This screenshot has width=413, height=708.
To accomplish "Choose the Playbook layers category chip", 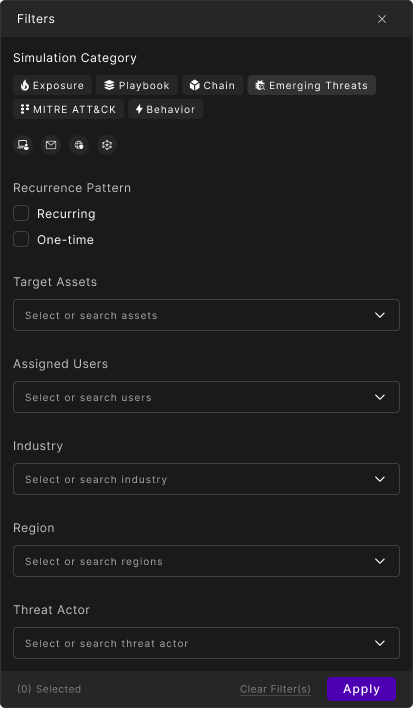I will (x=137, y=85).
